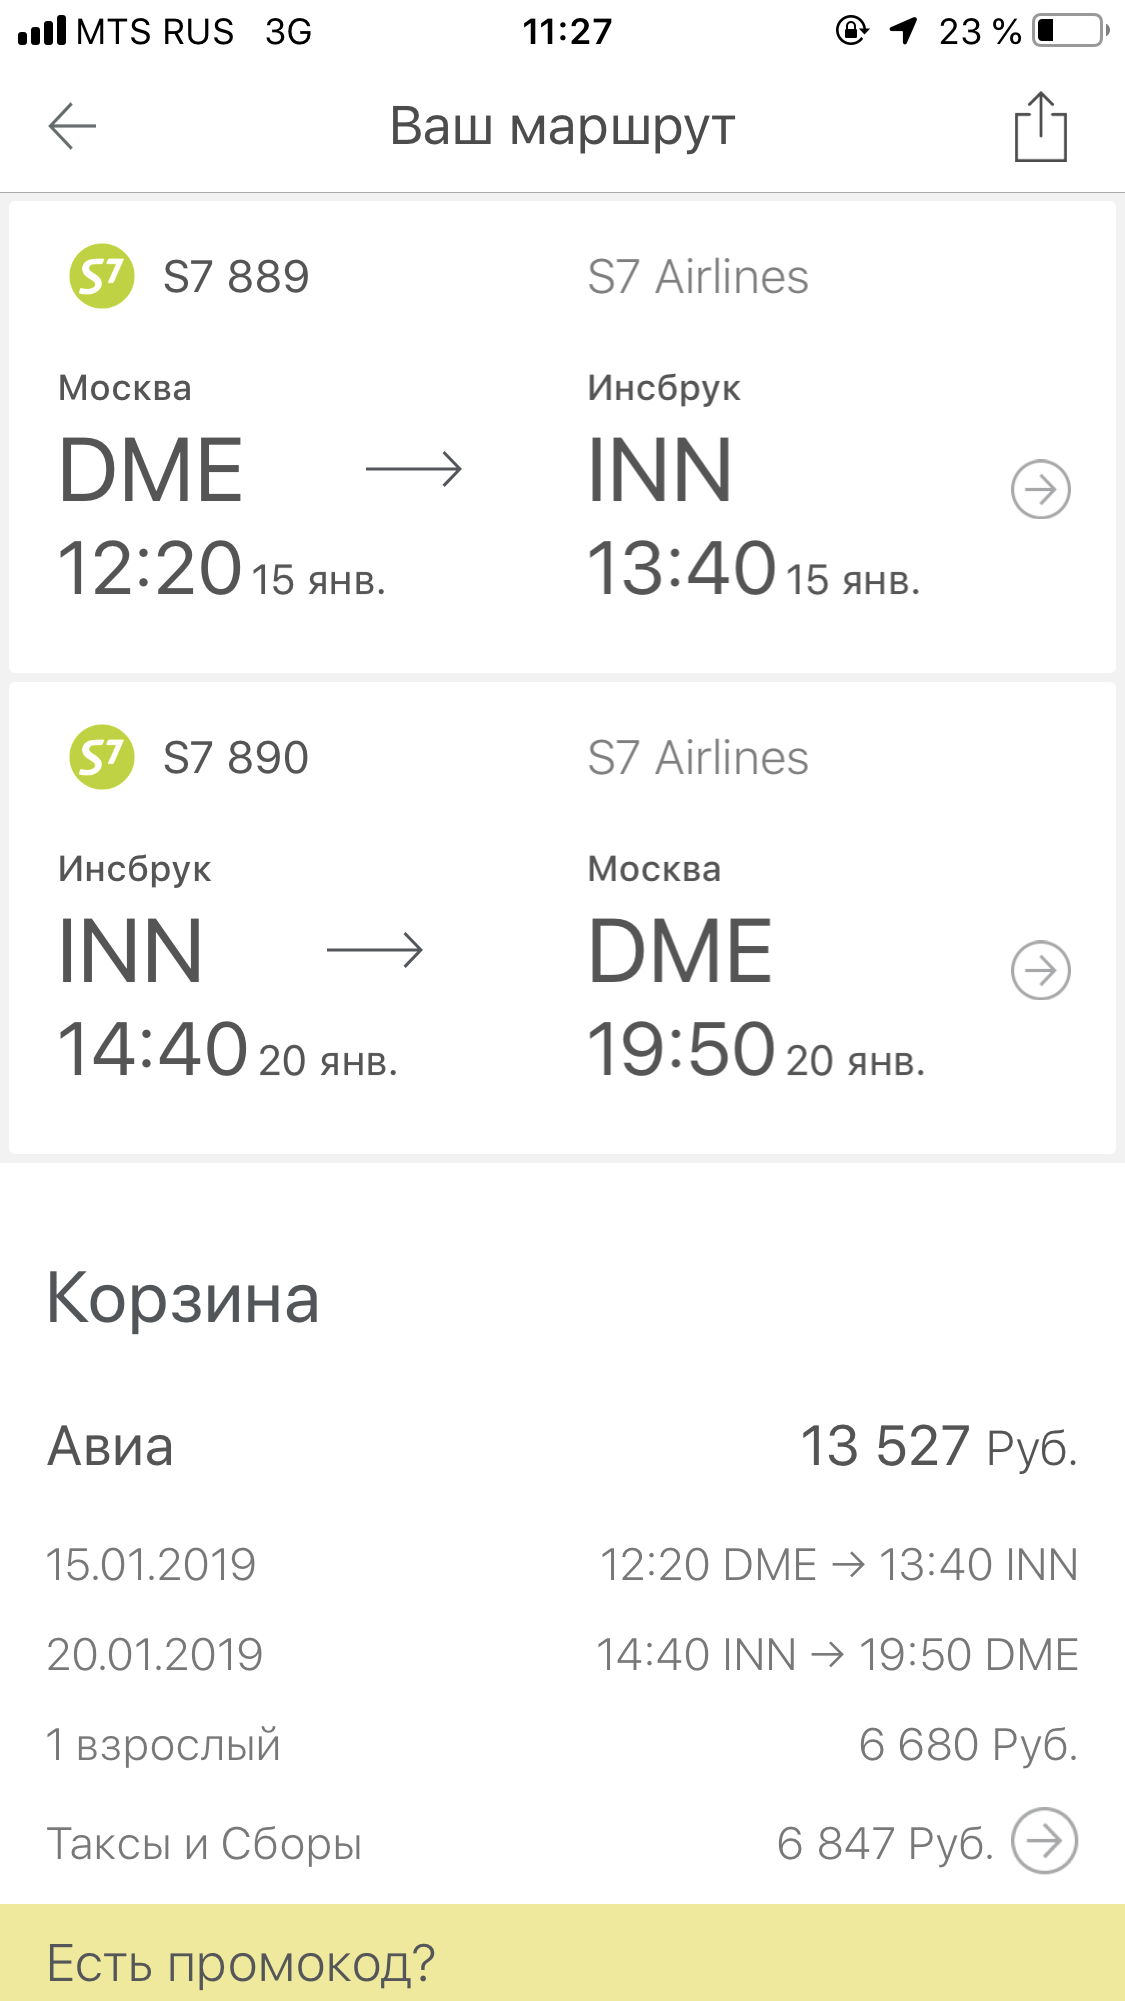The width and height of the screenshot is (1125, 2001).
Task: Tap the Корзина section heading
Action: coord(183,1299)
